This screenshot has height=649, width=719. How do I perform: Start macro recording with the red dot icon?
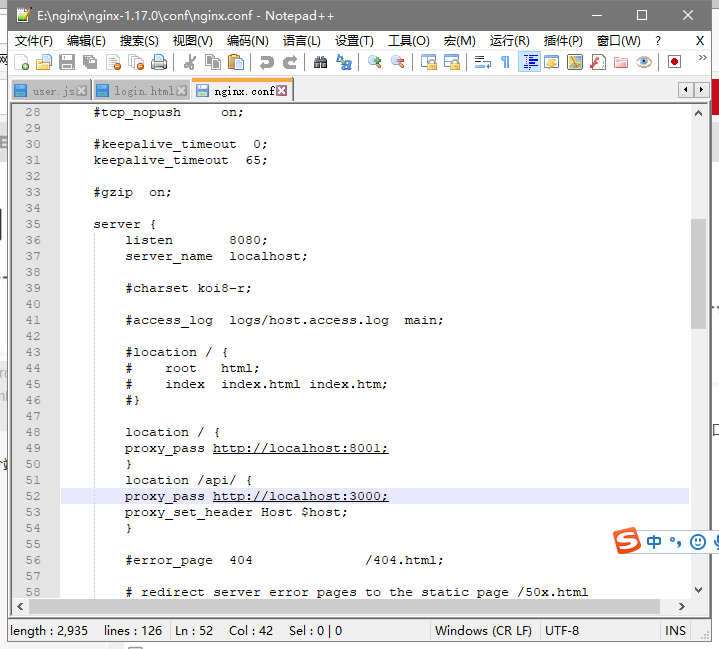(x=674, y=62)
